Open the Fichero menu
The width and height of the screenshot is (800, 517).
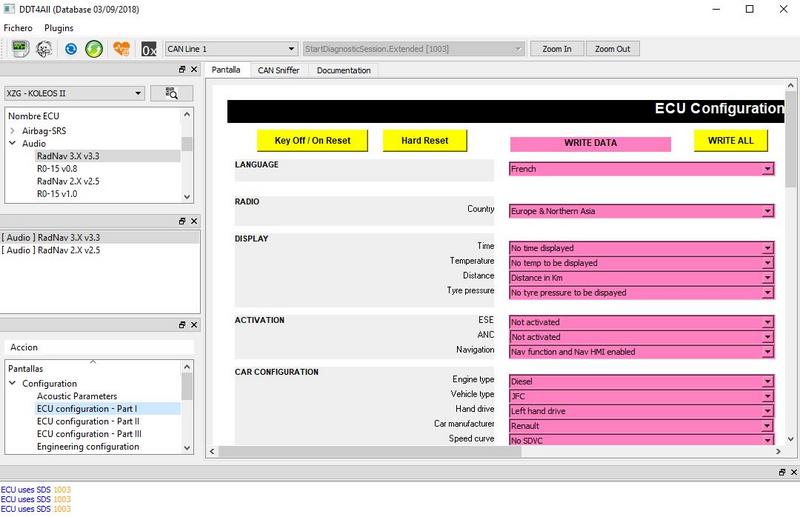pyautogui.click(x=18, y=28)
